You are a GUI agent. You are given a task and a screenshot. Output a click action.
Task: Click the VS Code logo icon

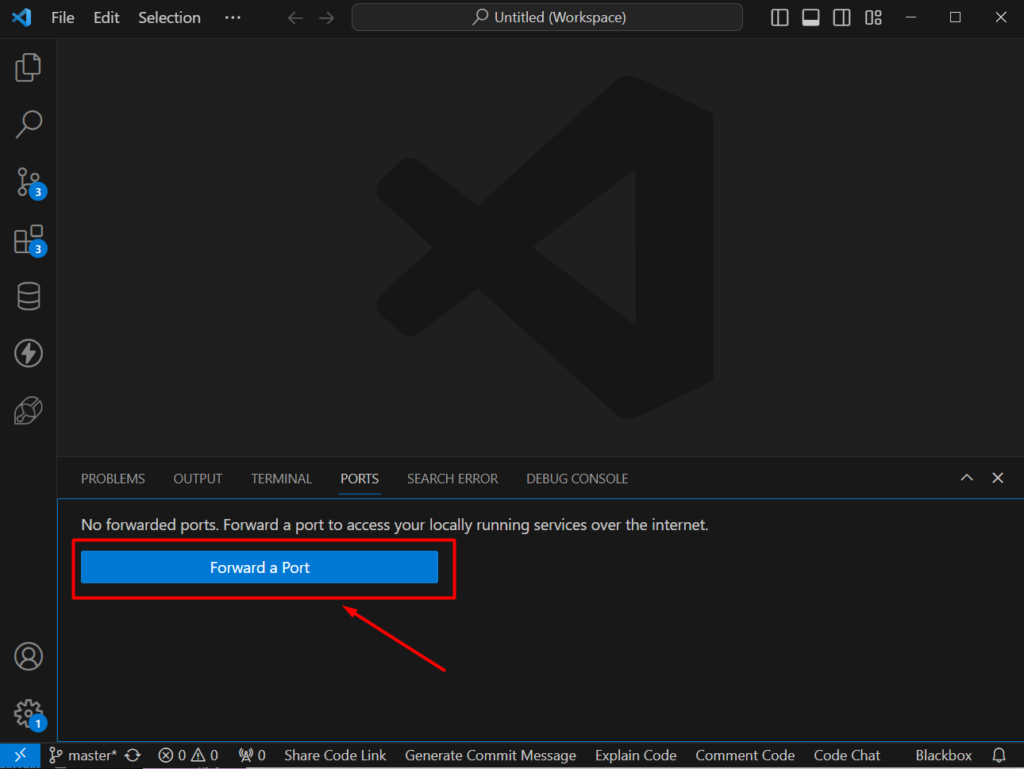pos(22,17)
